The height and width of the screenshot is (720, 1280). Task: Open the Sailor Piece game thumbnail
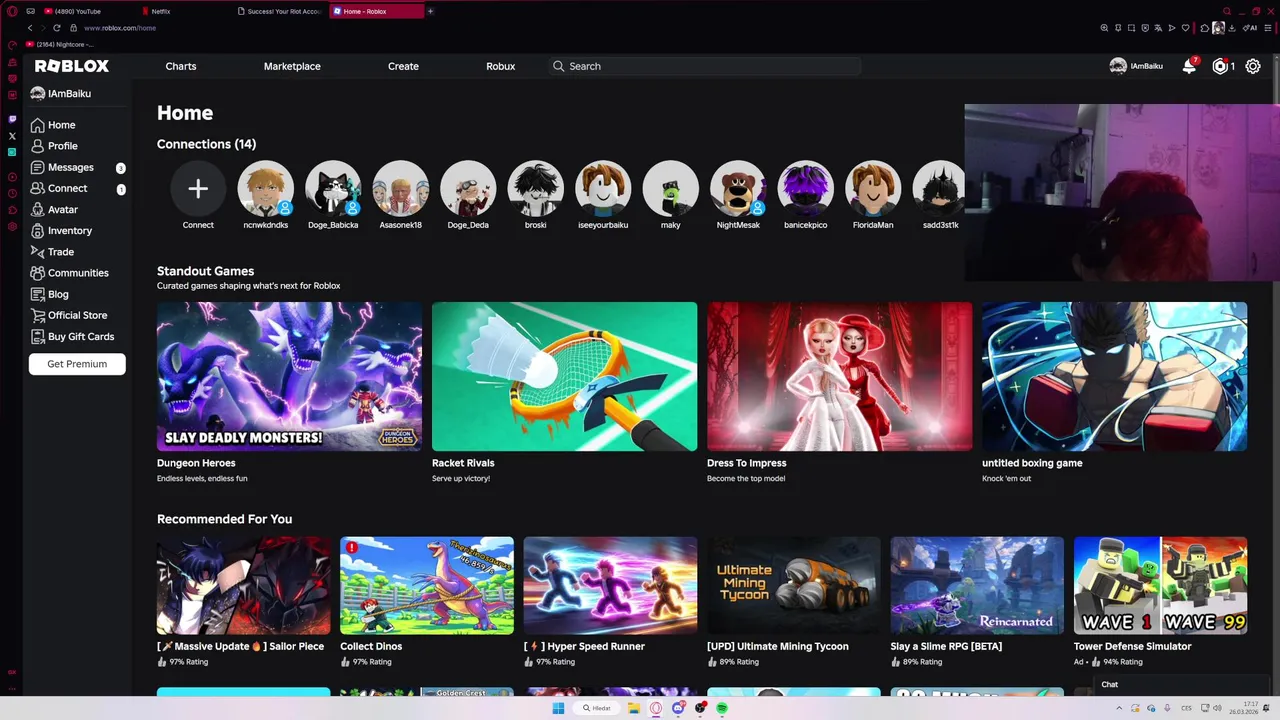tap(243, 585)
